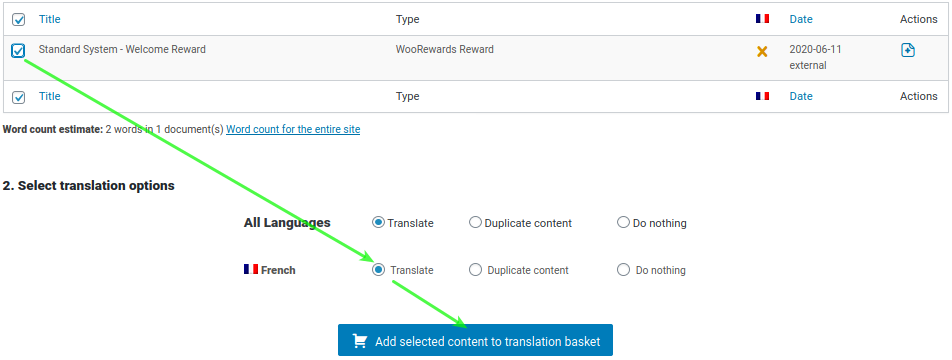Click the add translation icon in Actions
952x360 pixels.
pyautogui.click(x=907, y=50)
